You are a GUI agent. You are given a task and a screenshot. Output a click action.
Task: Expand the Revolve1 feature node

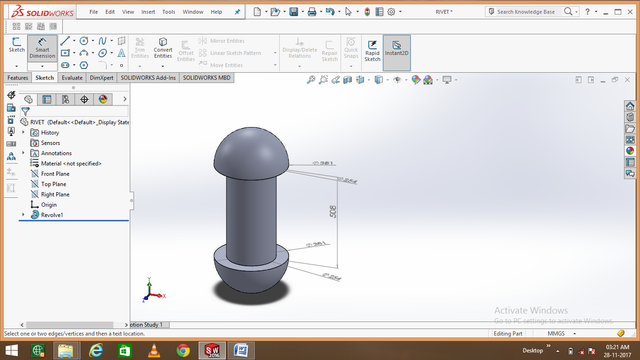[x=23, y=214]
